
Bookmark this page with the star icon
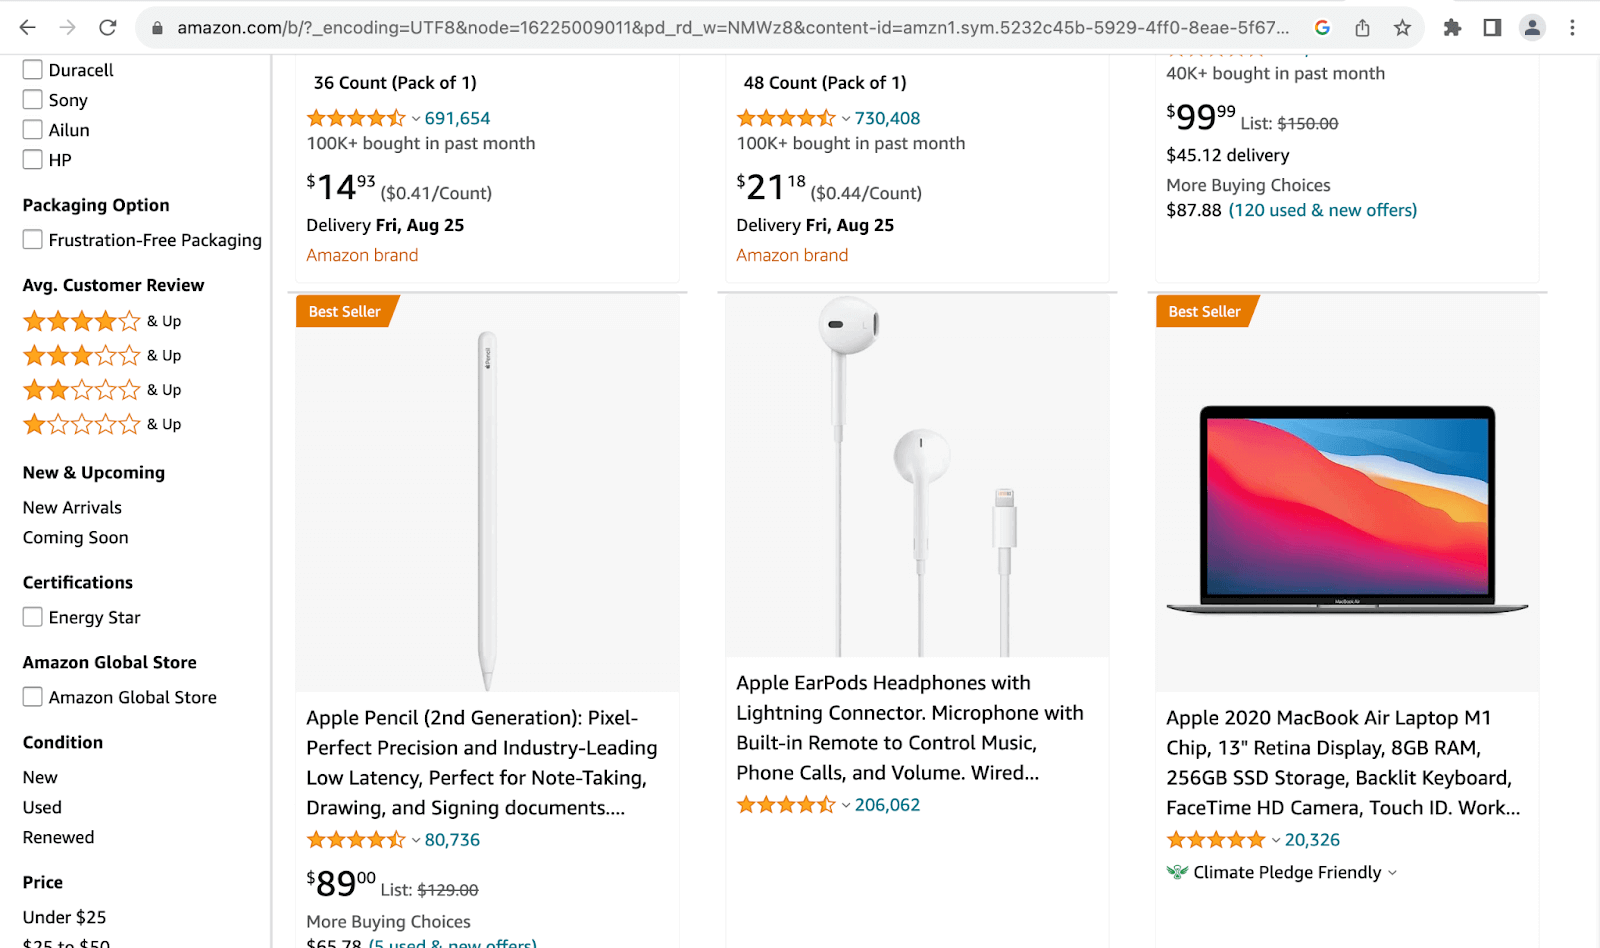click(x=1402, y=28)
